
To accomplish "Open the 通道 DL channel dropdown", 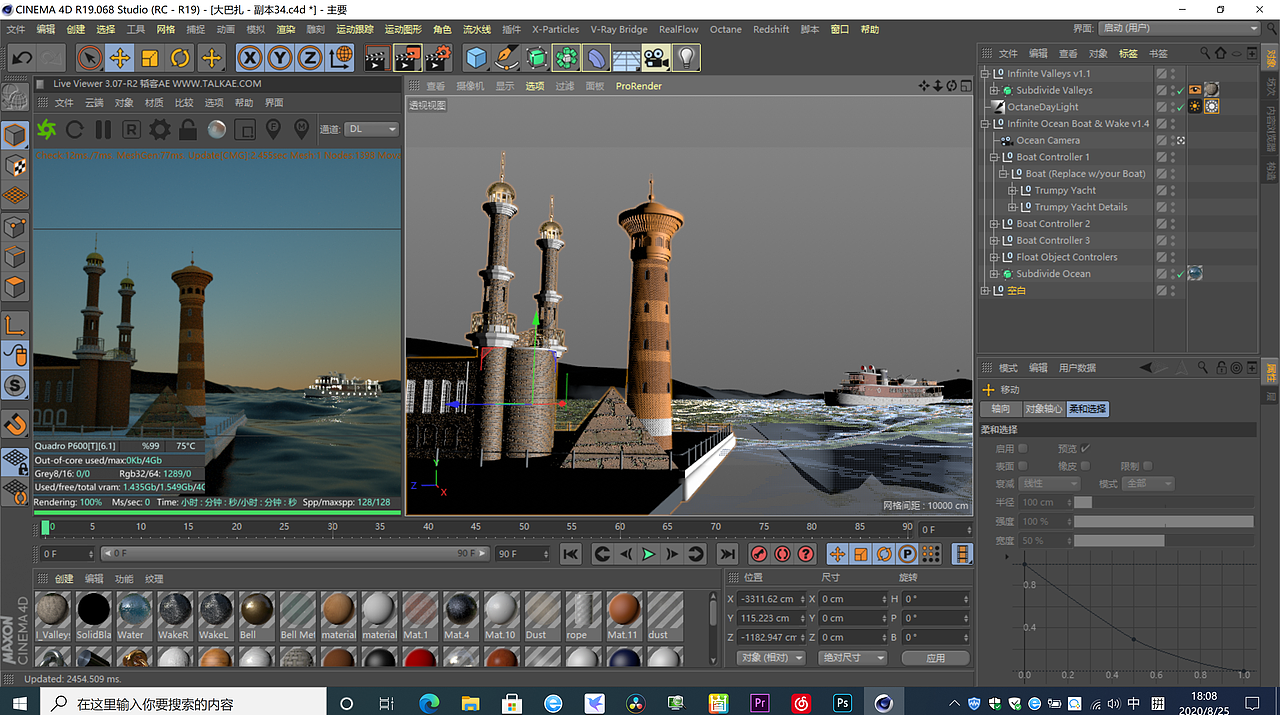I will [x=371, y=129].
